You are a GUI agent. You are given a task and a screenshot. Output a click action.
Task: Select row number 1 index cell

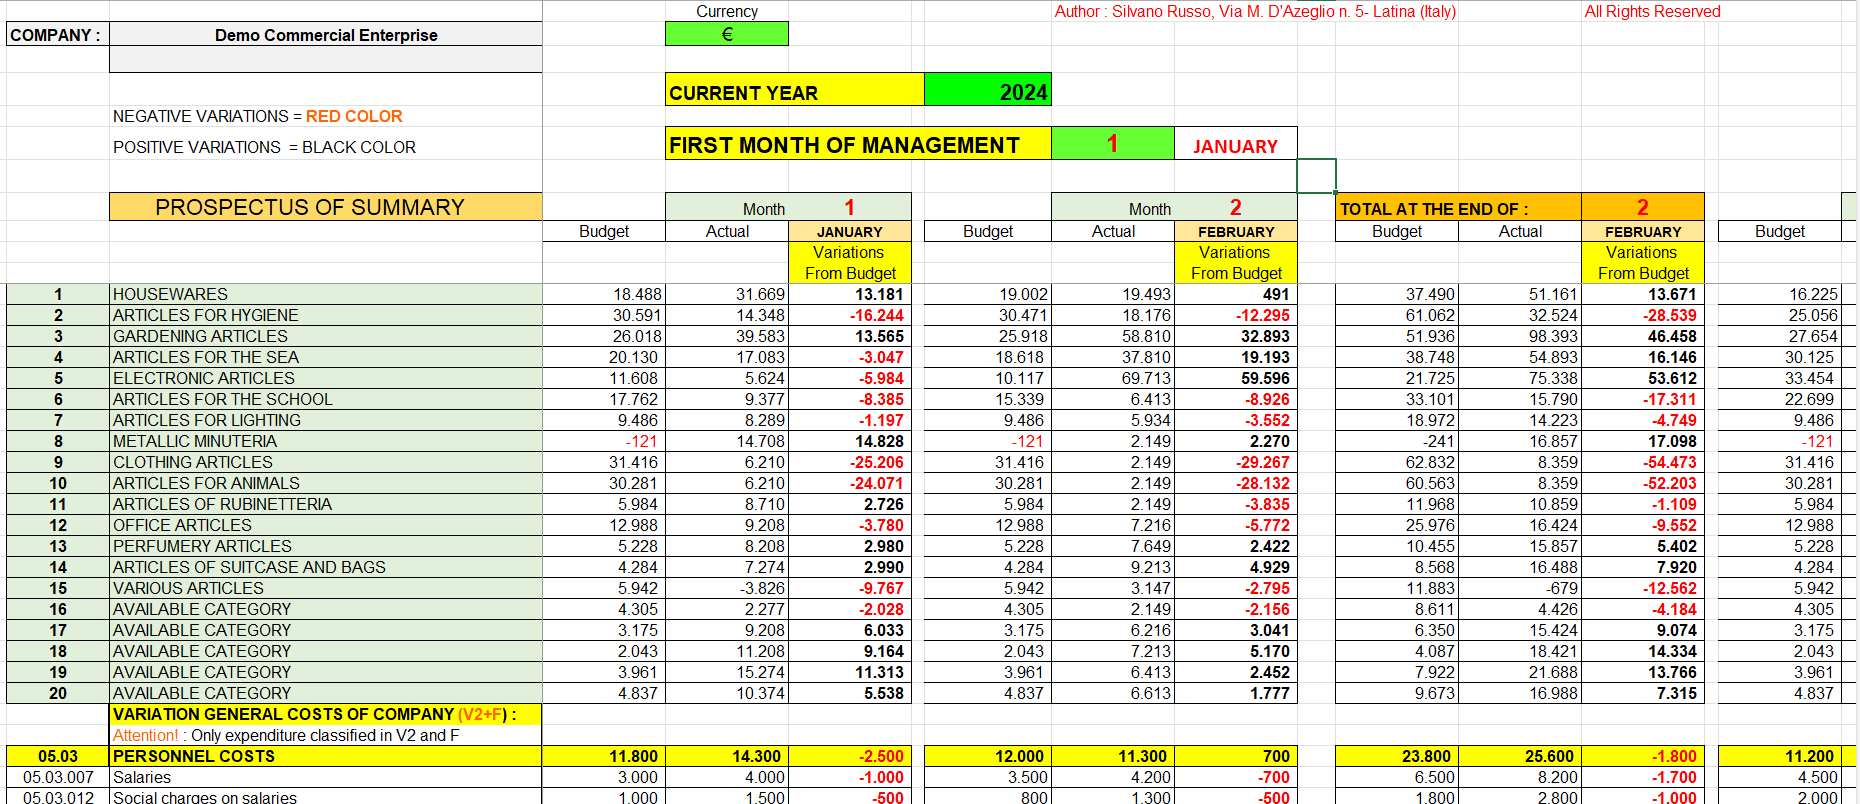[58, 294]
